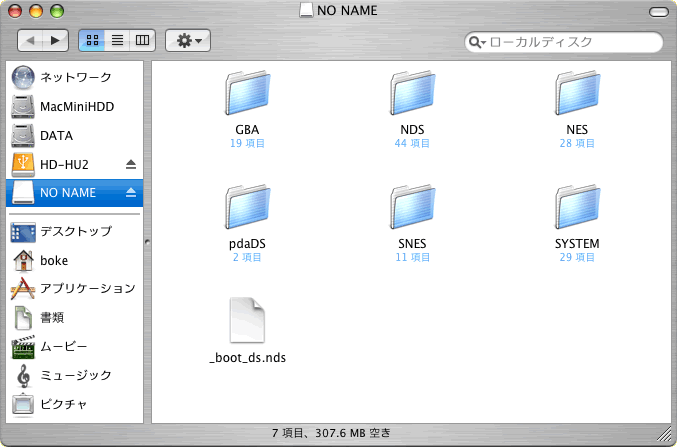Click the _boot_ds.nds file name
The width and height of the screenshot is (677, 447).
(247, 358)
